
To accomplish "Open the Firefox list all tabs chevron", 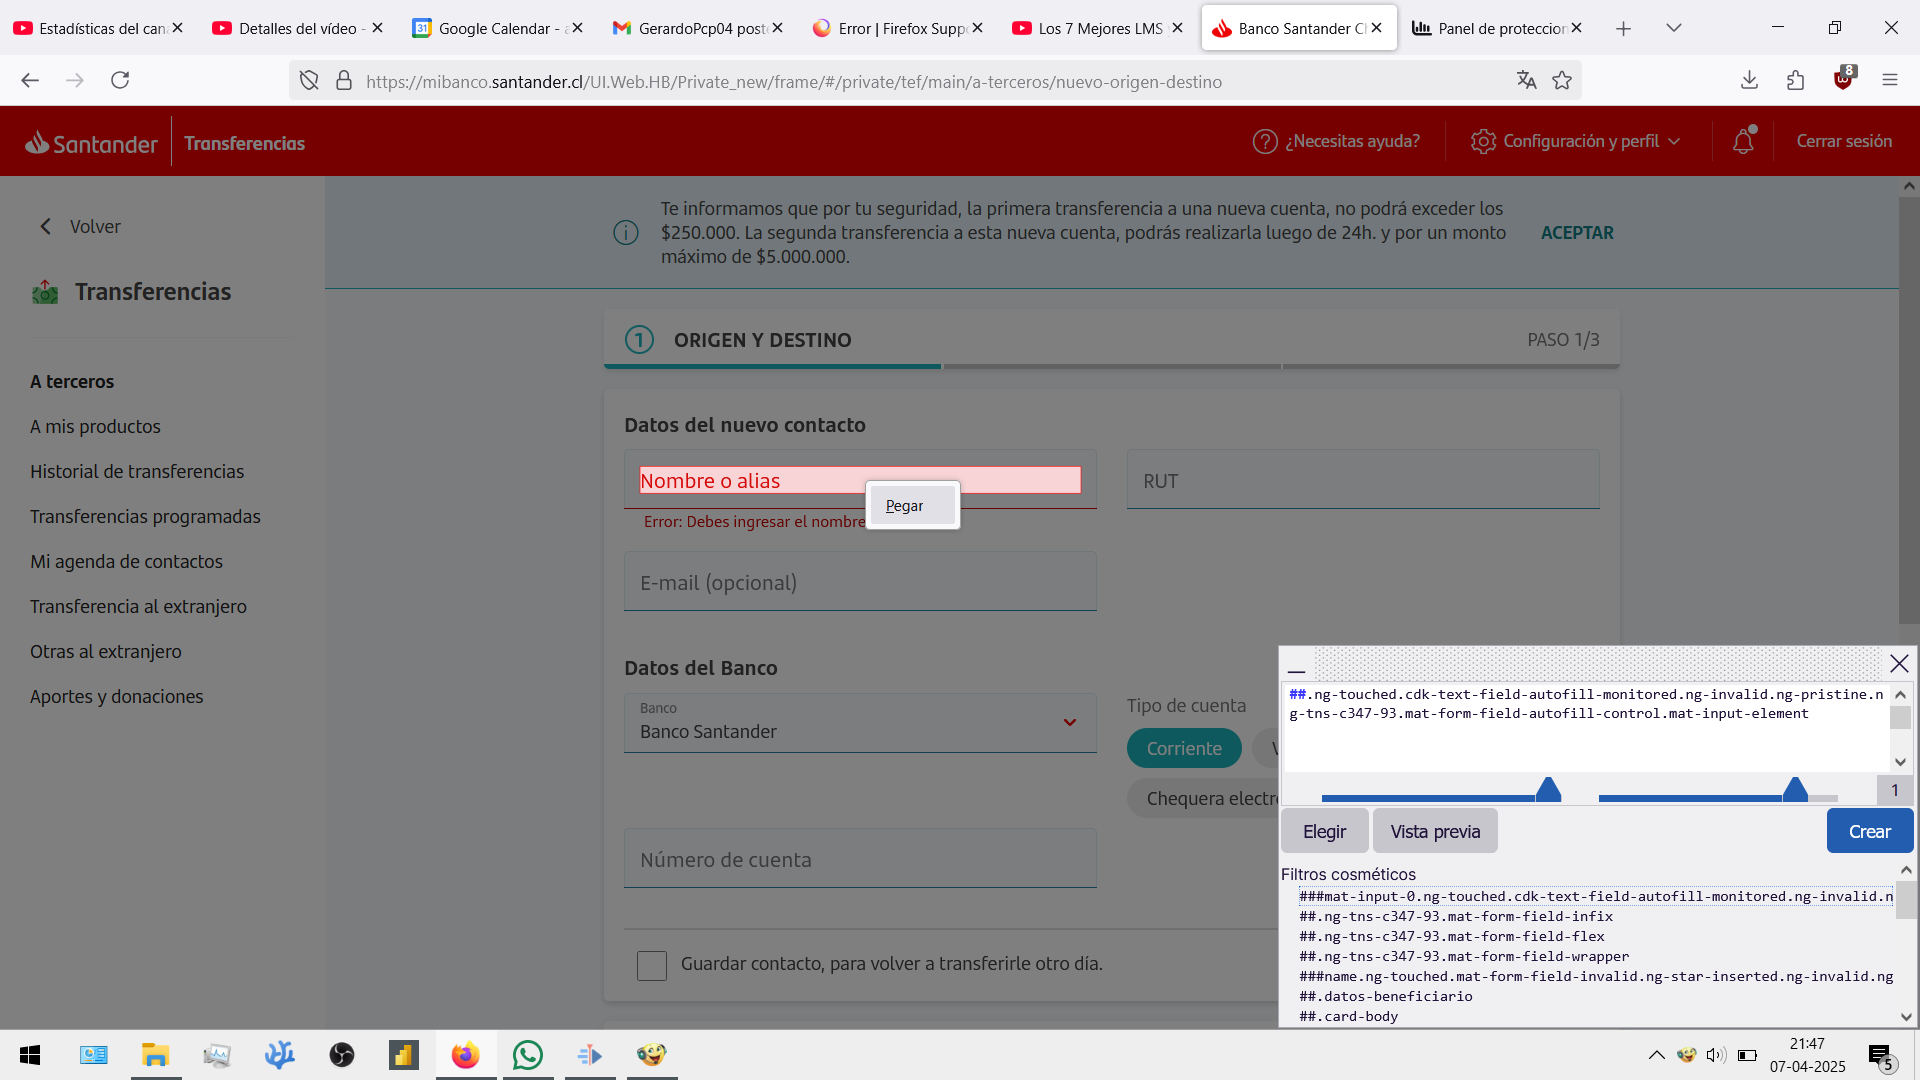I will pyautogui.click(x=1674, y=28).
